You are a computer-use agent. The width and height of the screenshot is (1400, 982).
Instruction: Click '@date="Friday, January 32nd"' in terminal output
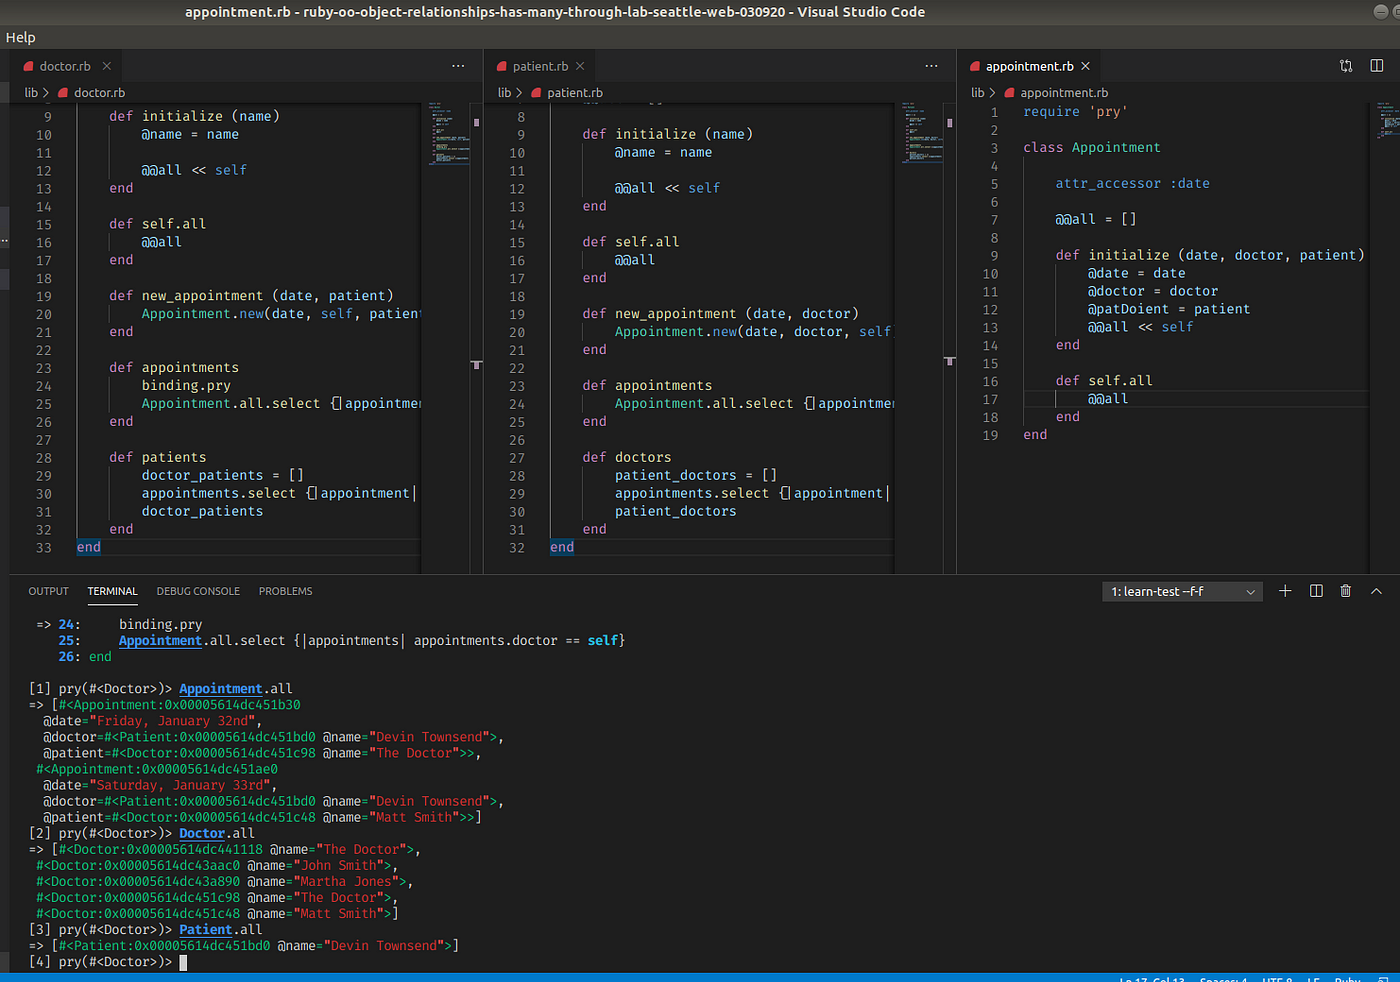click(152, 721)
